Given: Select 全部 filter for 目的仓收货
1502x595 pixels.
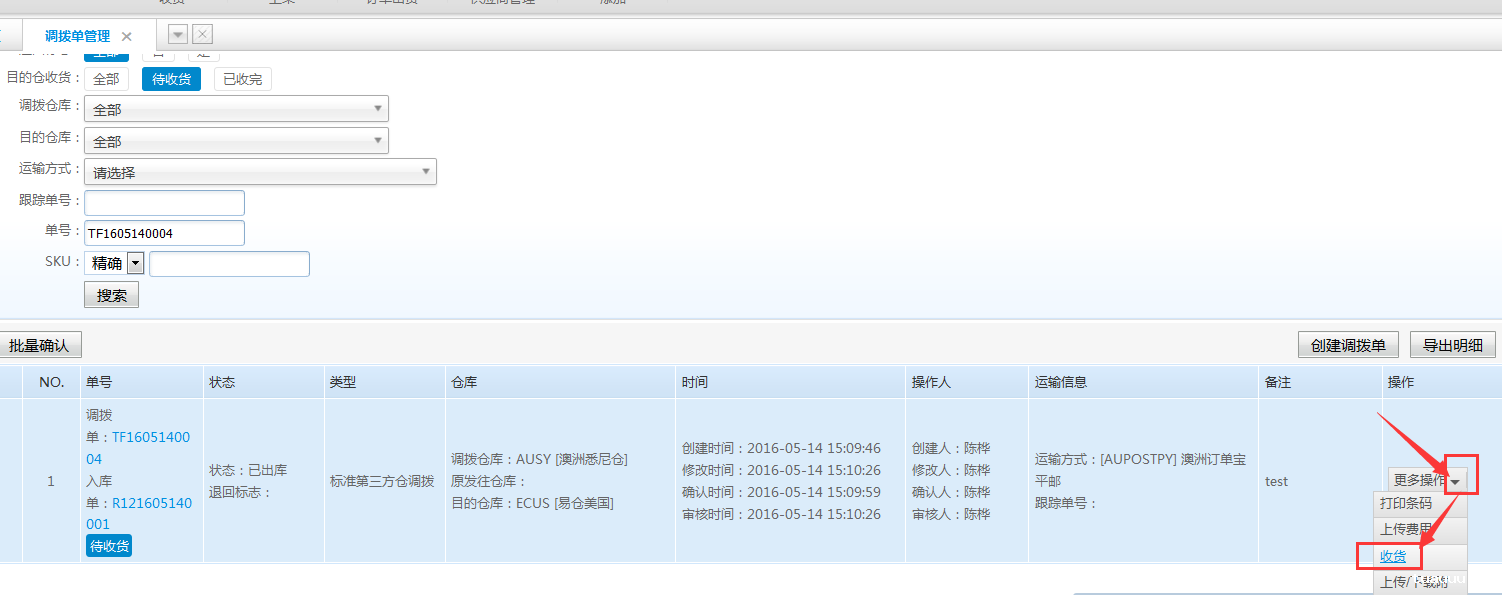Looking at the screenshot, I should (106, 77).
